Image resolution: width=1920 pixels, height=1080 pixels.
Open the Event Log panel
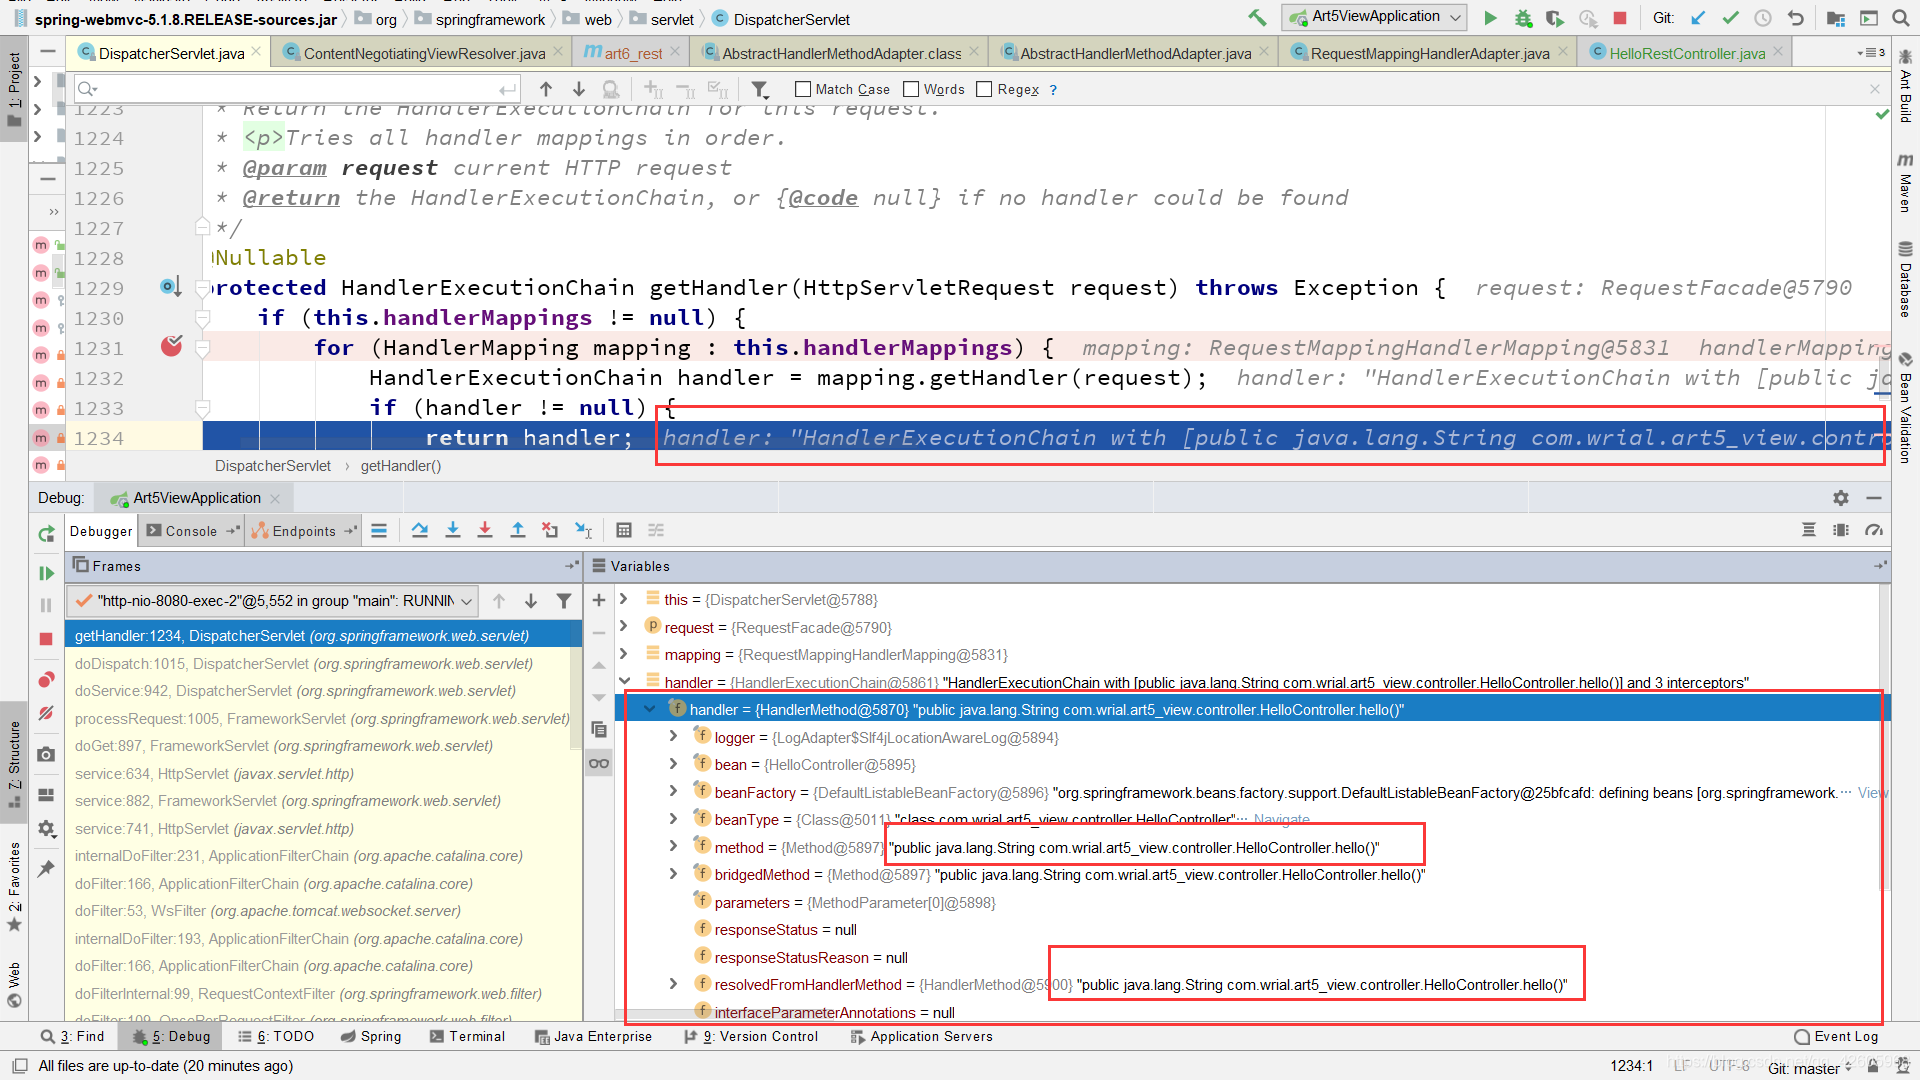tap(1836, 1036)
